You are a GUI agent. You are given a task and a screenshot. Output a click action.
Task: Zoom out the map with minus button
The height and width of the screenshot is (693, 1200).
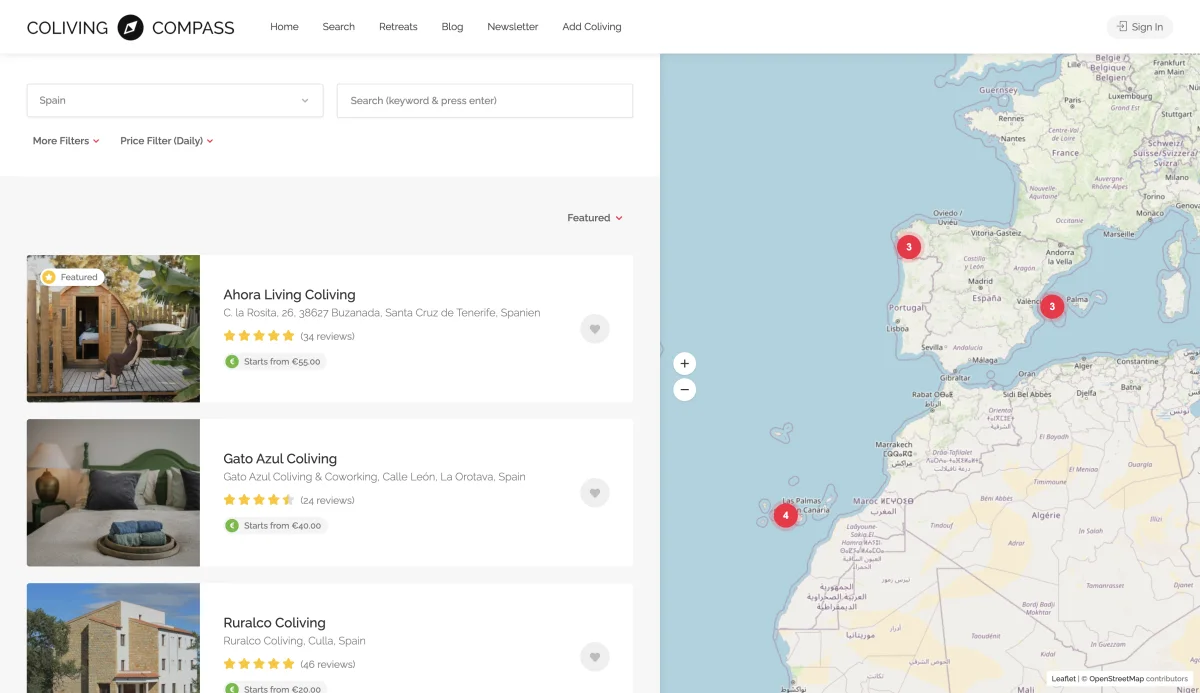click(x=685, y=390)
